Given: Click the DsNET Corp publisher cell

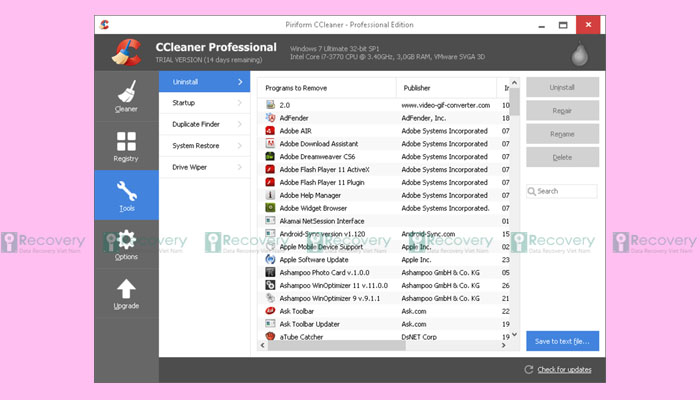Looking at the screenshot, I should 419,337.
